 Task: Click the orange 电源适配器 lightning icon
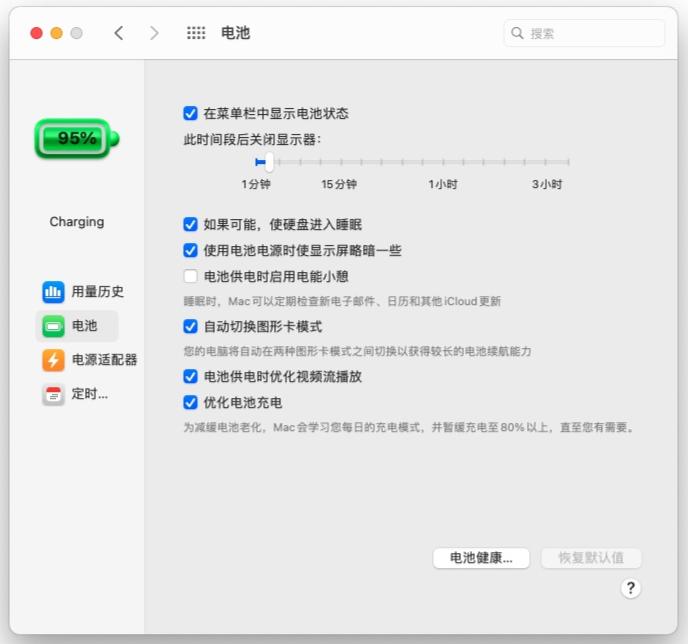coord(54,360)
